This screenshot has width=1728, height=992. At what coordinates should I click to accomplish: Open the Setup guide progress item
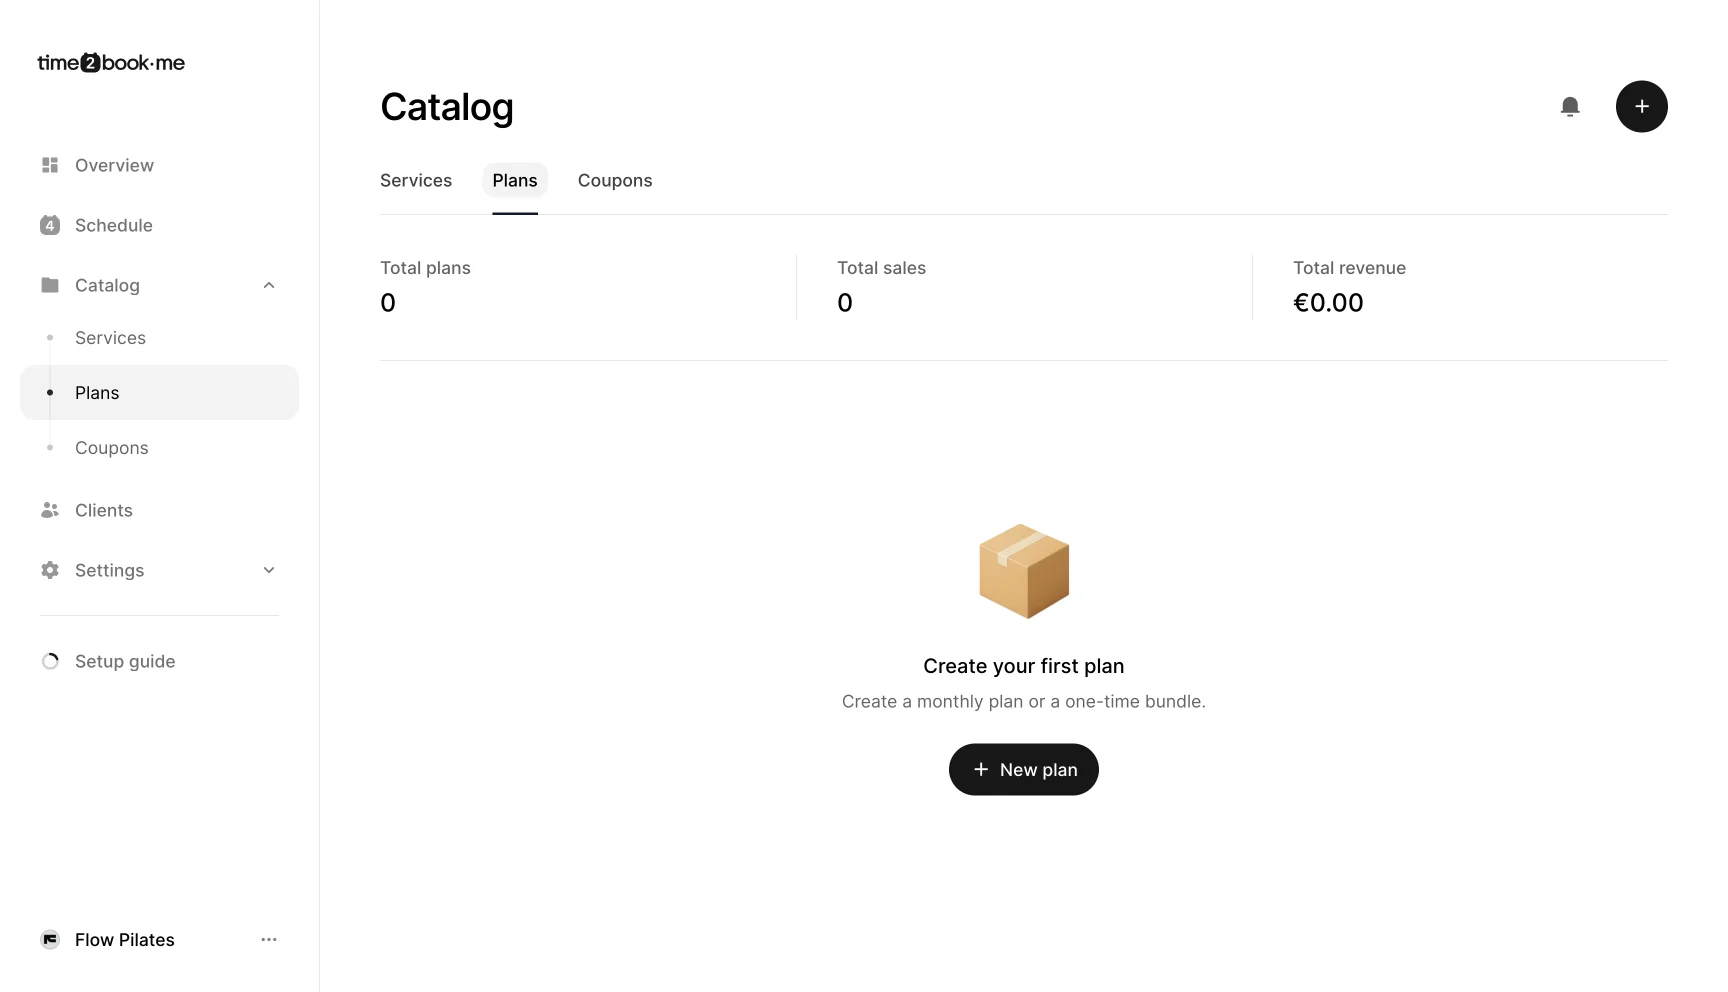point(124,661)
